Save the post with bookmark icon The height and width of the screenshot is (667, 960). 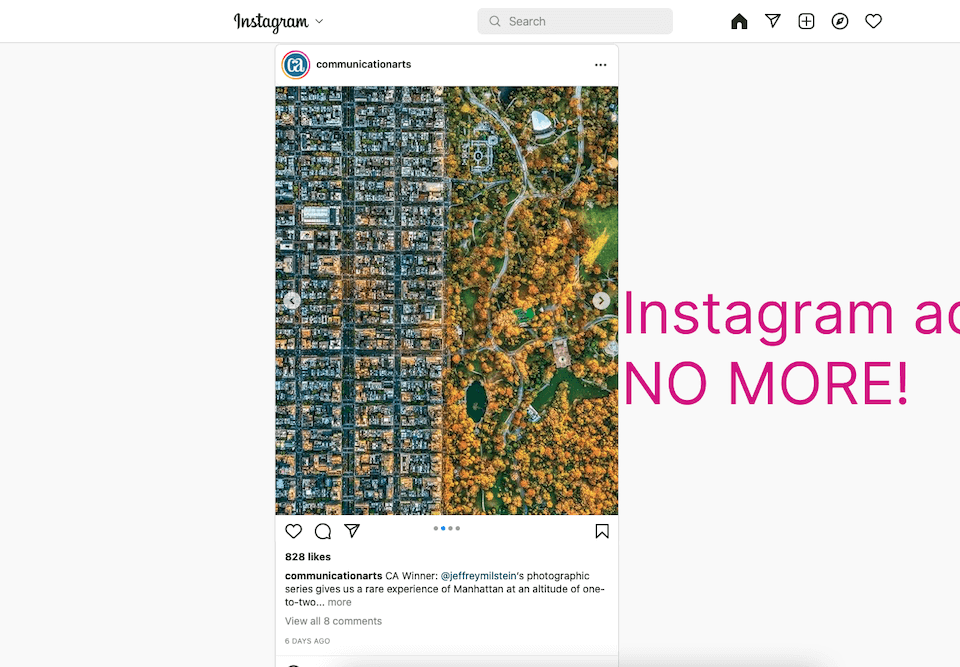(x=602, y=531)
